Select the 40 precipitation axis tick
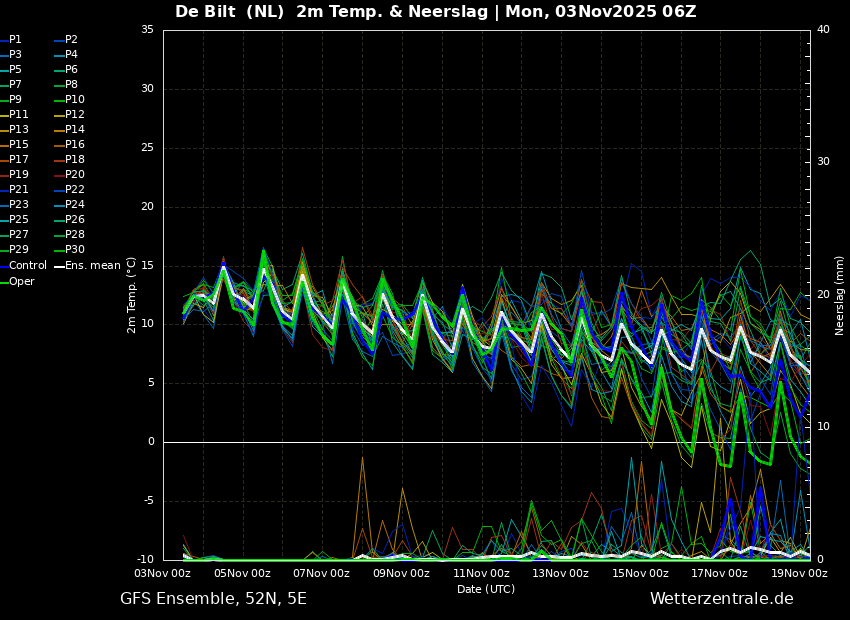850x620 pixels. [823, 30]
